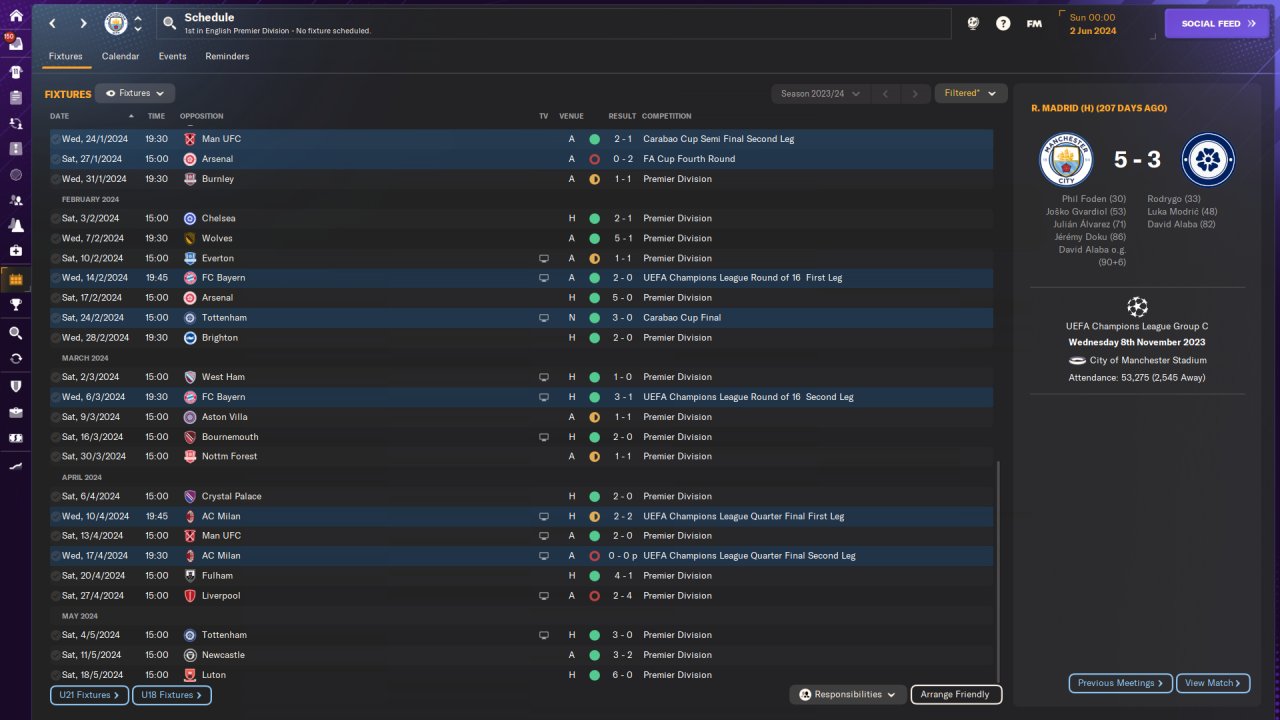Toggle the reminder tick for Wed, 14/2/2024
The image size is (1280, 720).
click(x=56, y=278)
